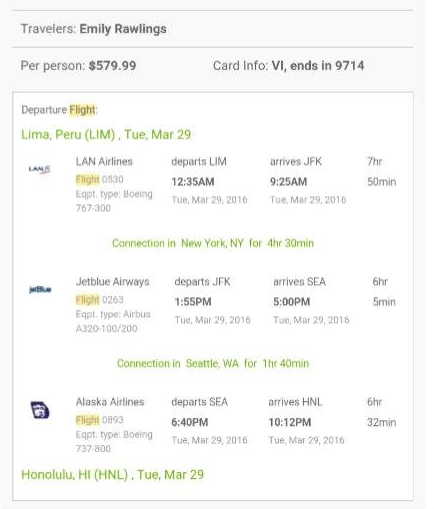Click the 1:55PM JFK departure time
The width and height of the screenshot is (434, 509).
(193, 302)
